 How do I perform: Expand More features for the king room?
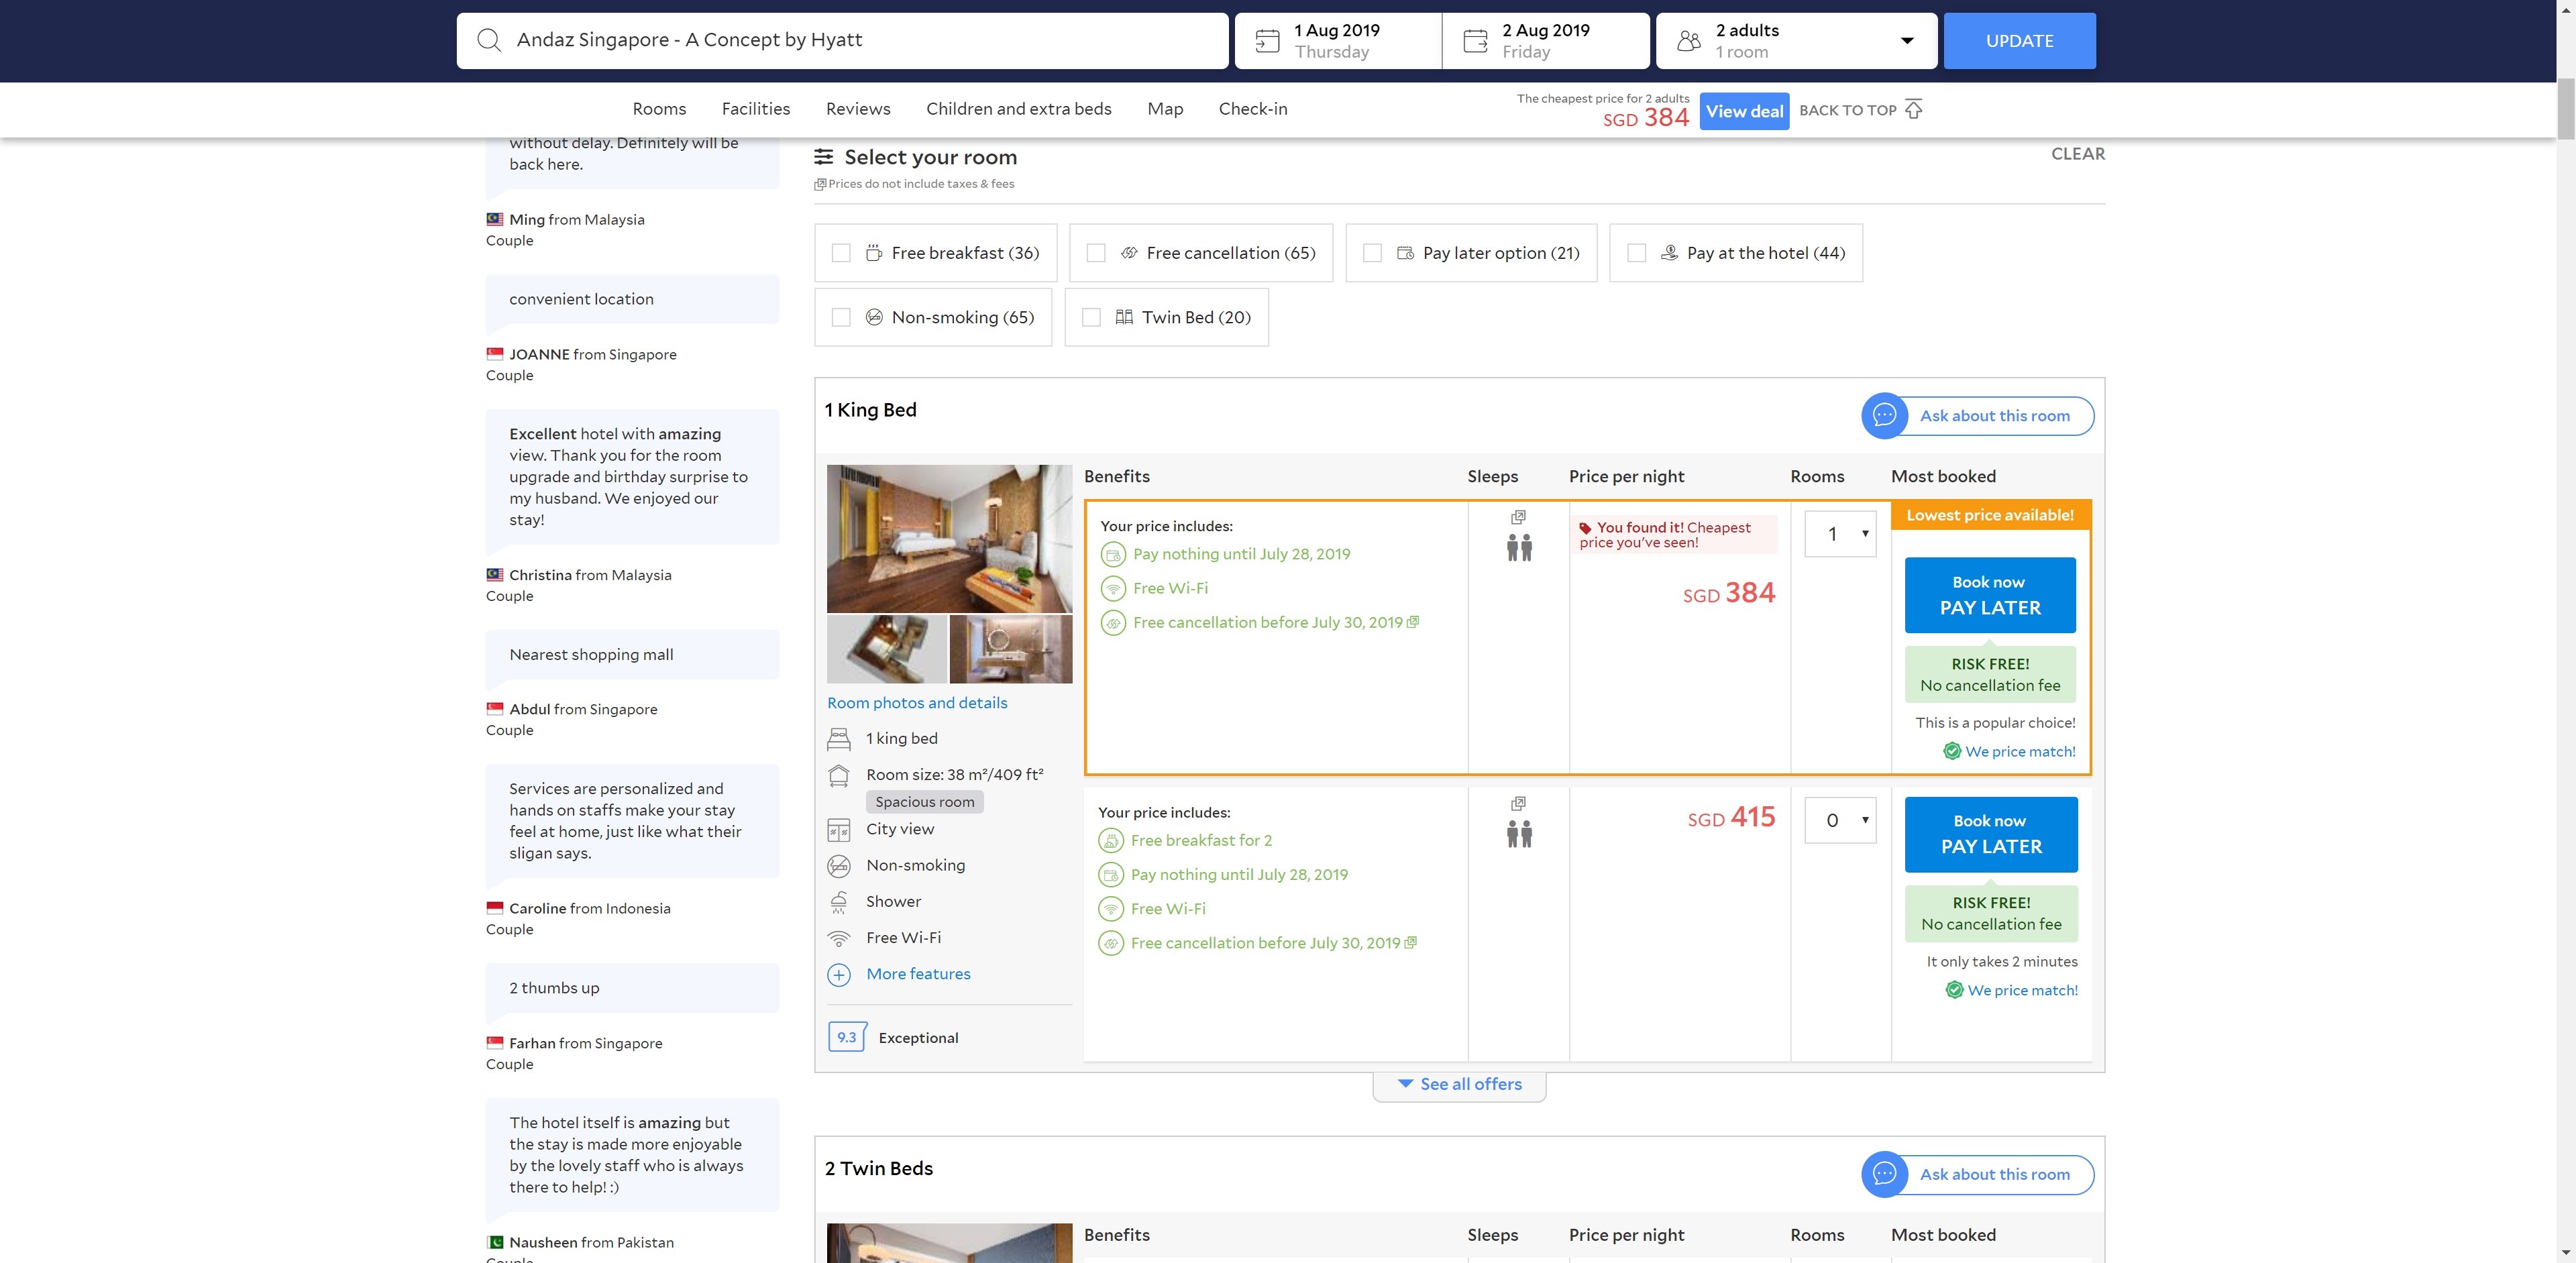click(x=918, y=974)
